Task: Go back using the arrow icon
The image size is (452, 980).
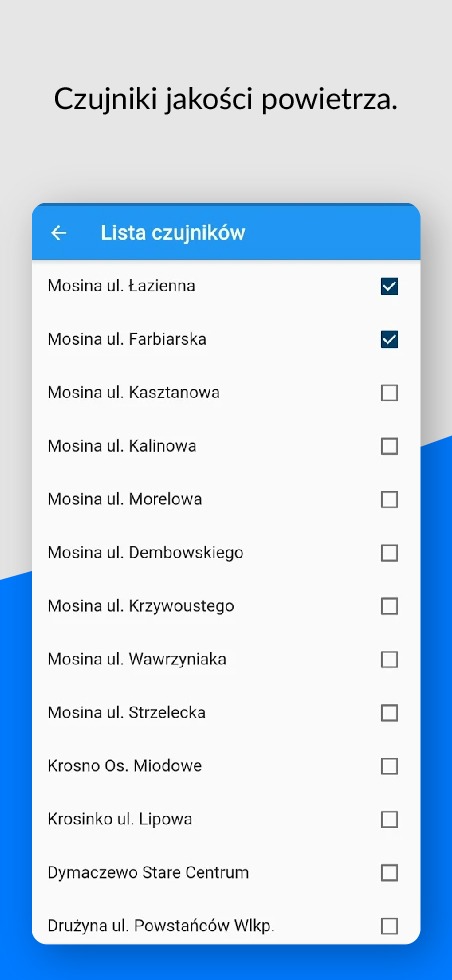Action: coord(59,233)
